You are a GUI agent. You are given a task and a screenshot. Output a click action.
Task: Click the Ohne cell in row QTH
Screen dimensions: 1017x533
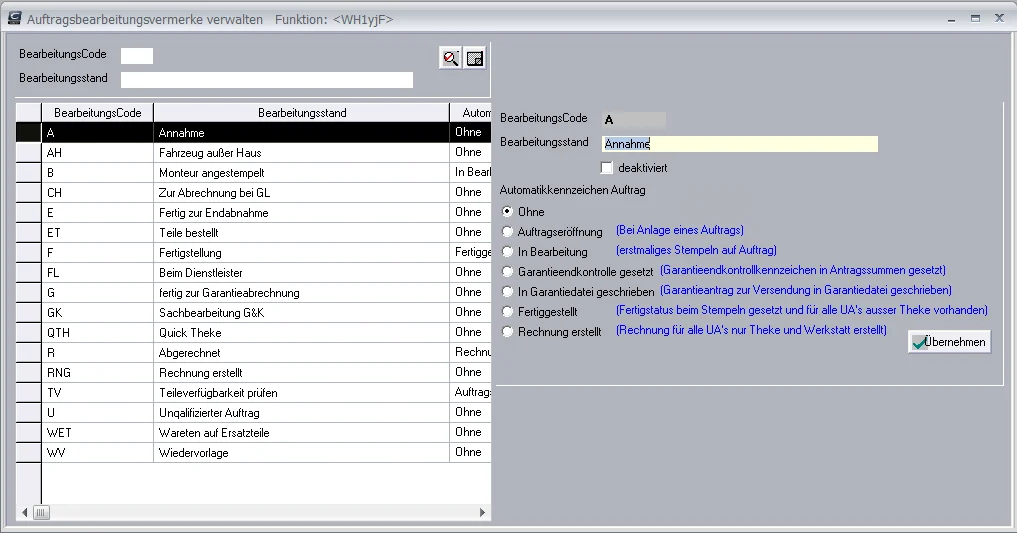[x=470, y=332]
